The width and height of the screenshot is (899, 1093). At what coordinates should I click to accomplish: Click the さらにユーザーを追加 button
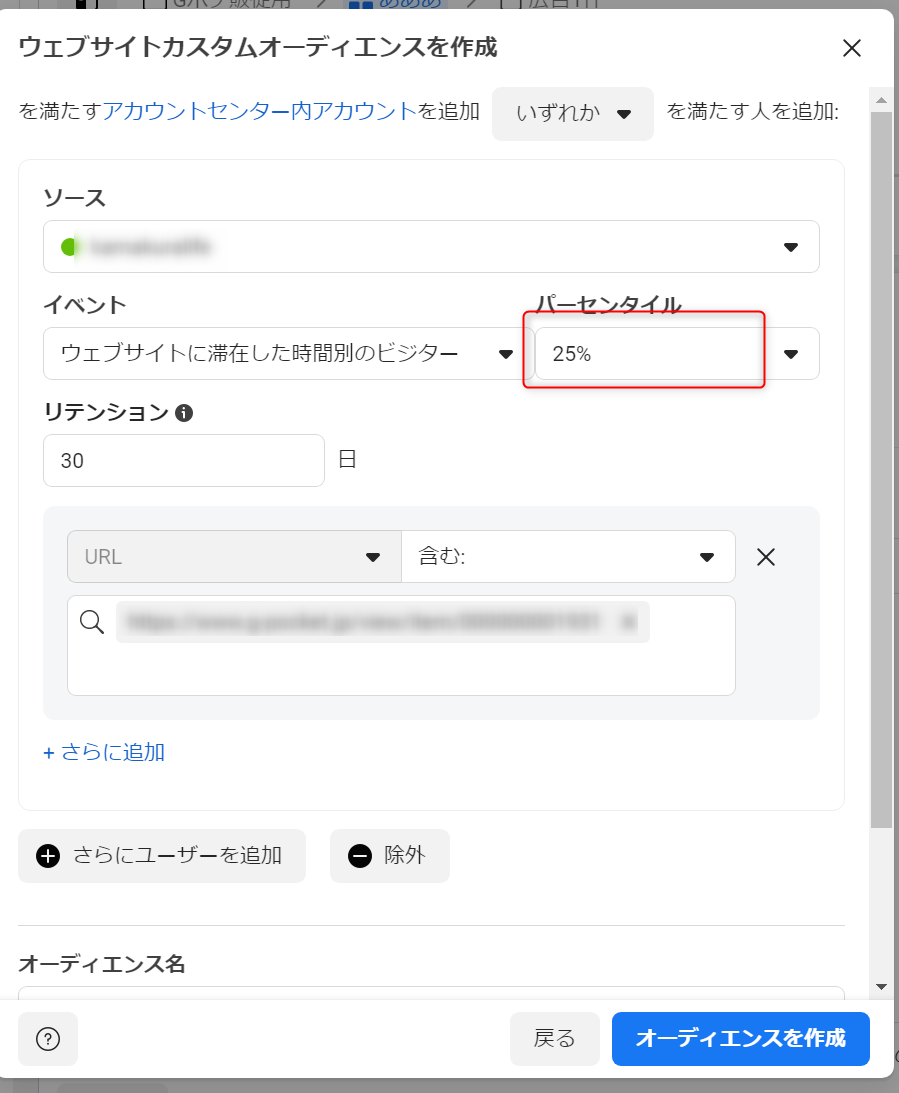(161, 856)
